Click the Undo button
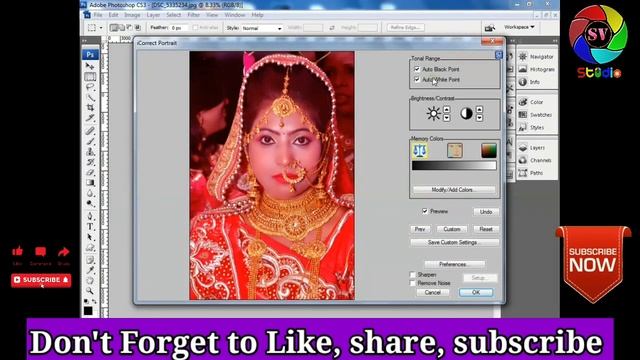640x360 pixels. coord(486,212)
